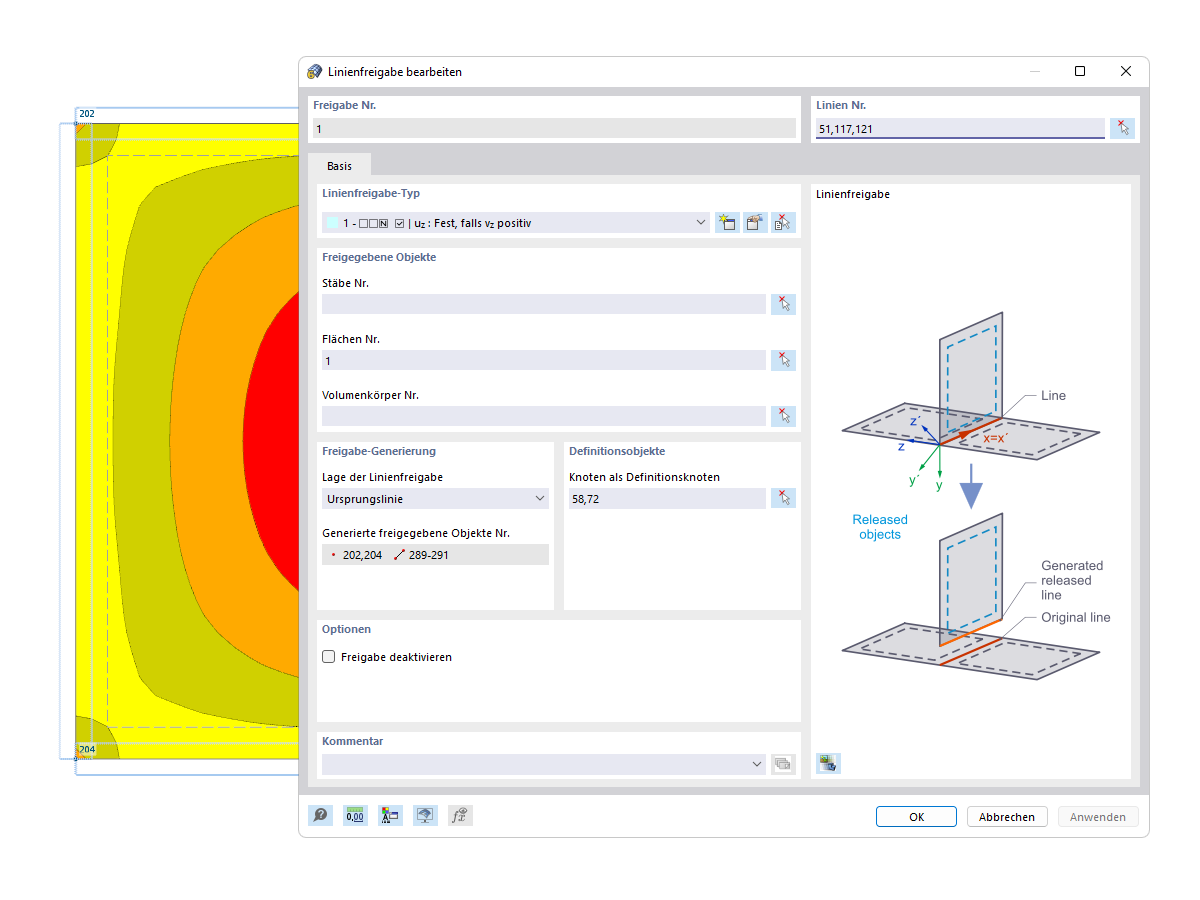Edit selected line release type icon
This screenshot has height=900, width=1200.
coord(755,223)
